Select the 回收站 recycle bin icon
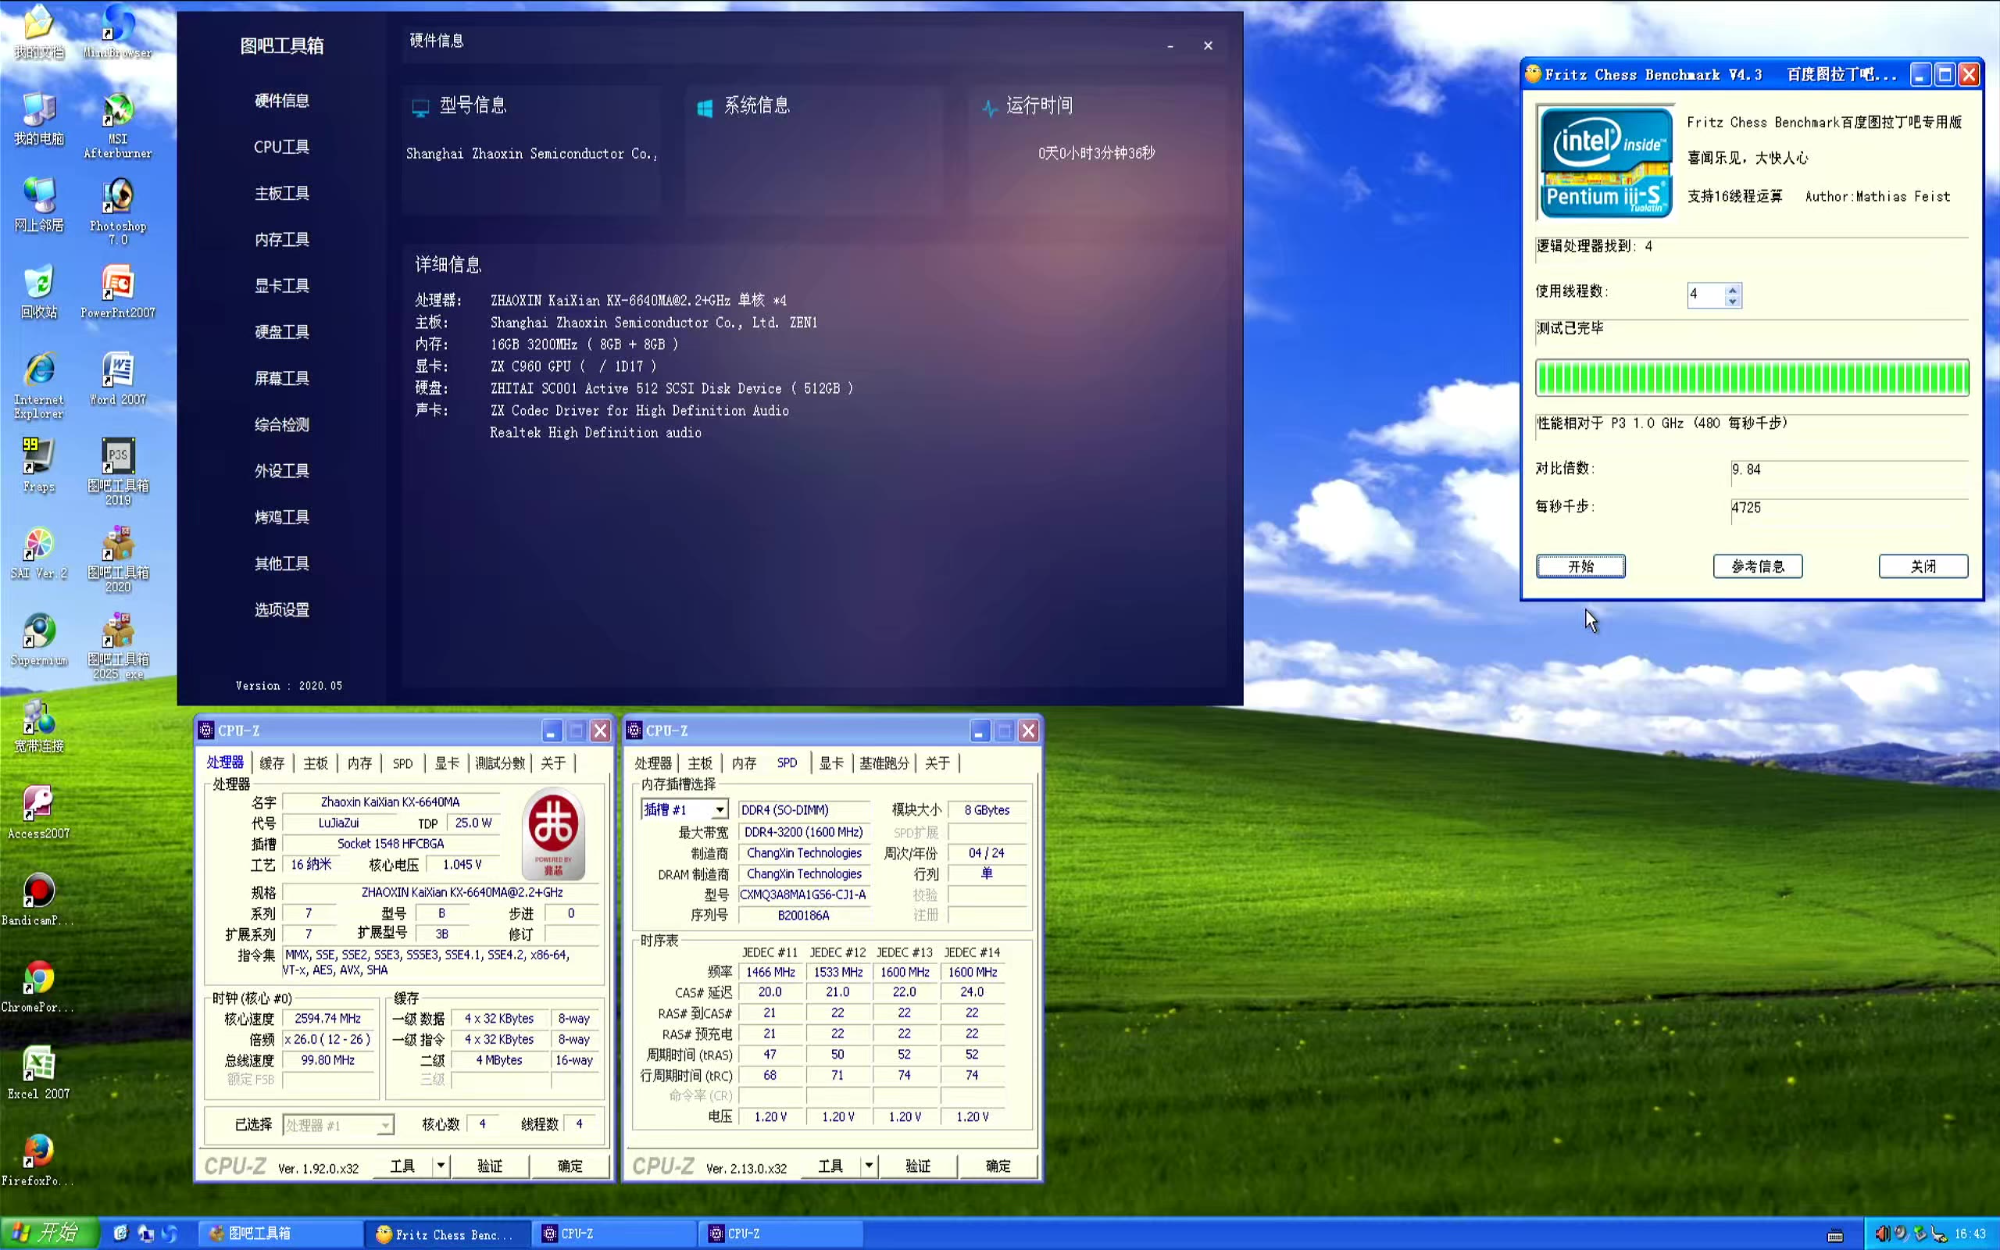The image size is (2000, 1250). (38, 291)
